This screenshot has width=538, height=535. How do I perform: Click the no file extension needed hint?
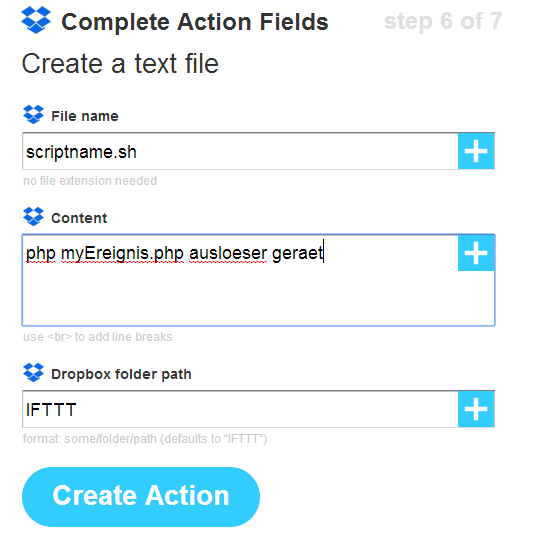(x=90, y=181)
